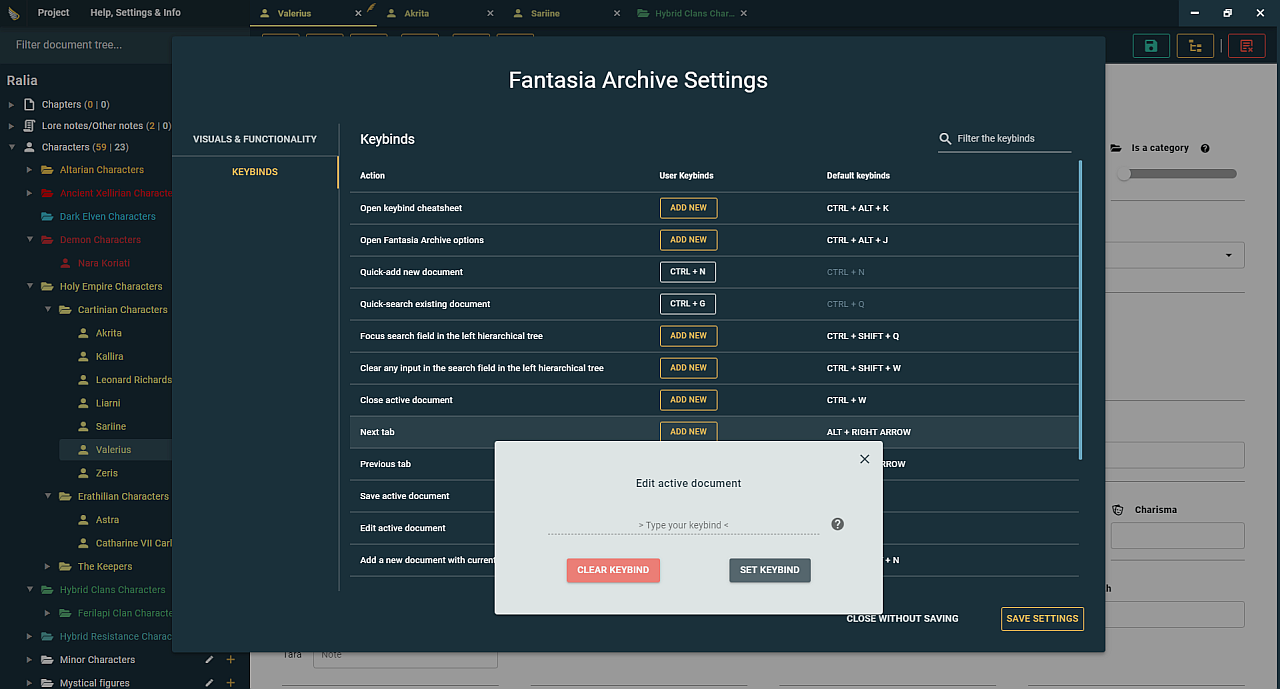
Task: Expand The Keepers folder
Action: (x=48, y=567)
